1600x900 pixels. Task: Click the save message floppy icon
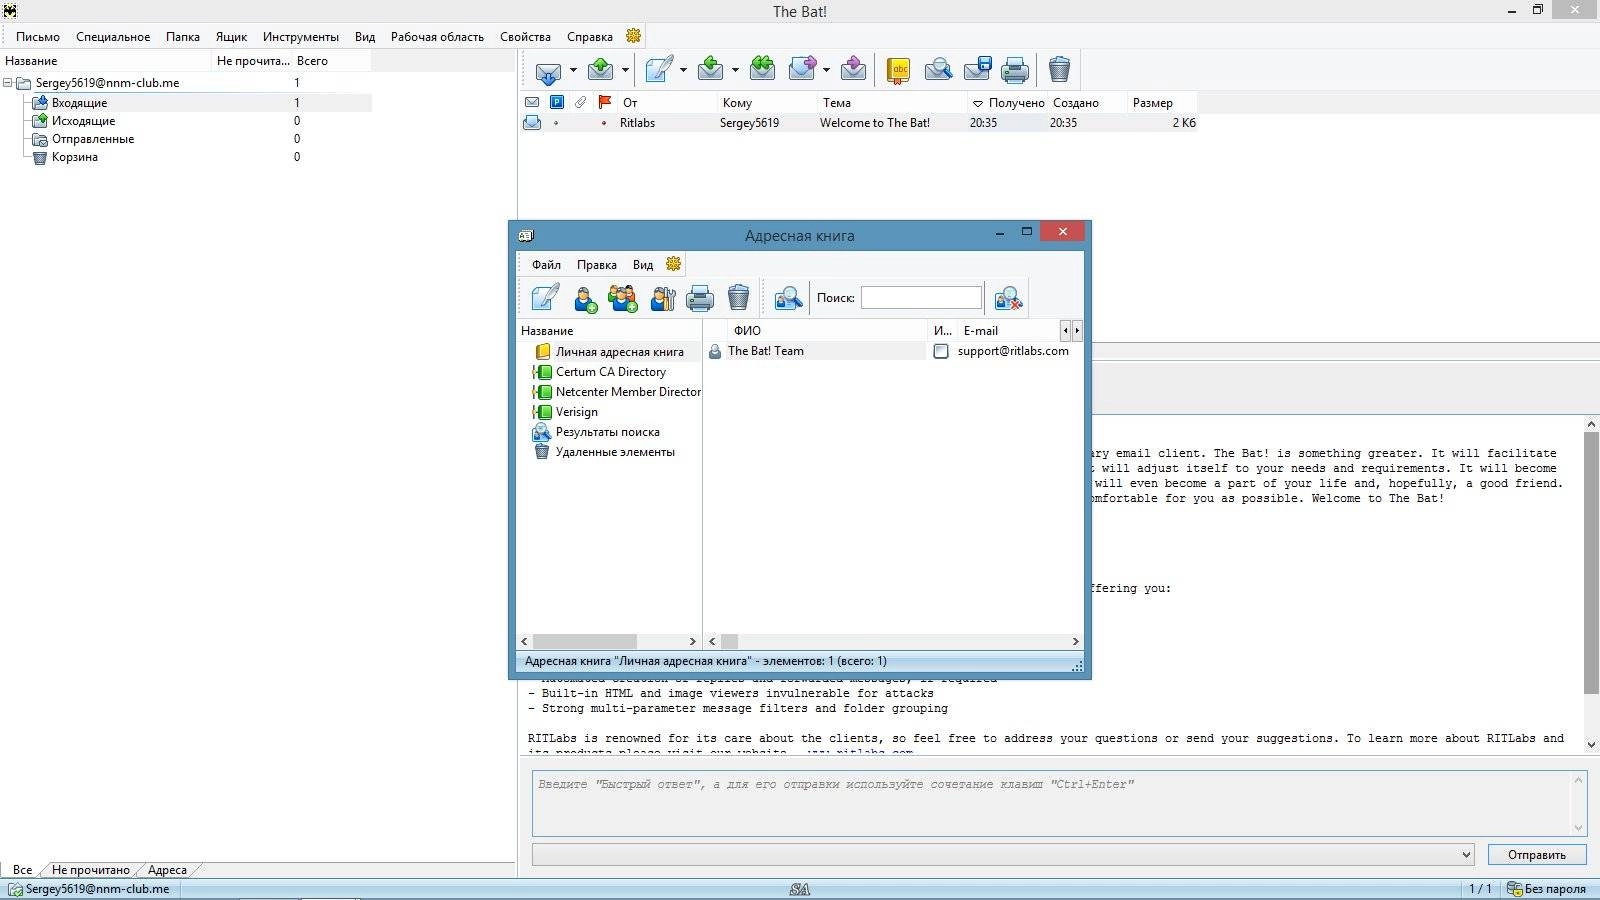click(x=977, y=70)
